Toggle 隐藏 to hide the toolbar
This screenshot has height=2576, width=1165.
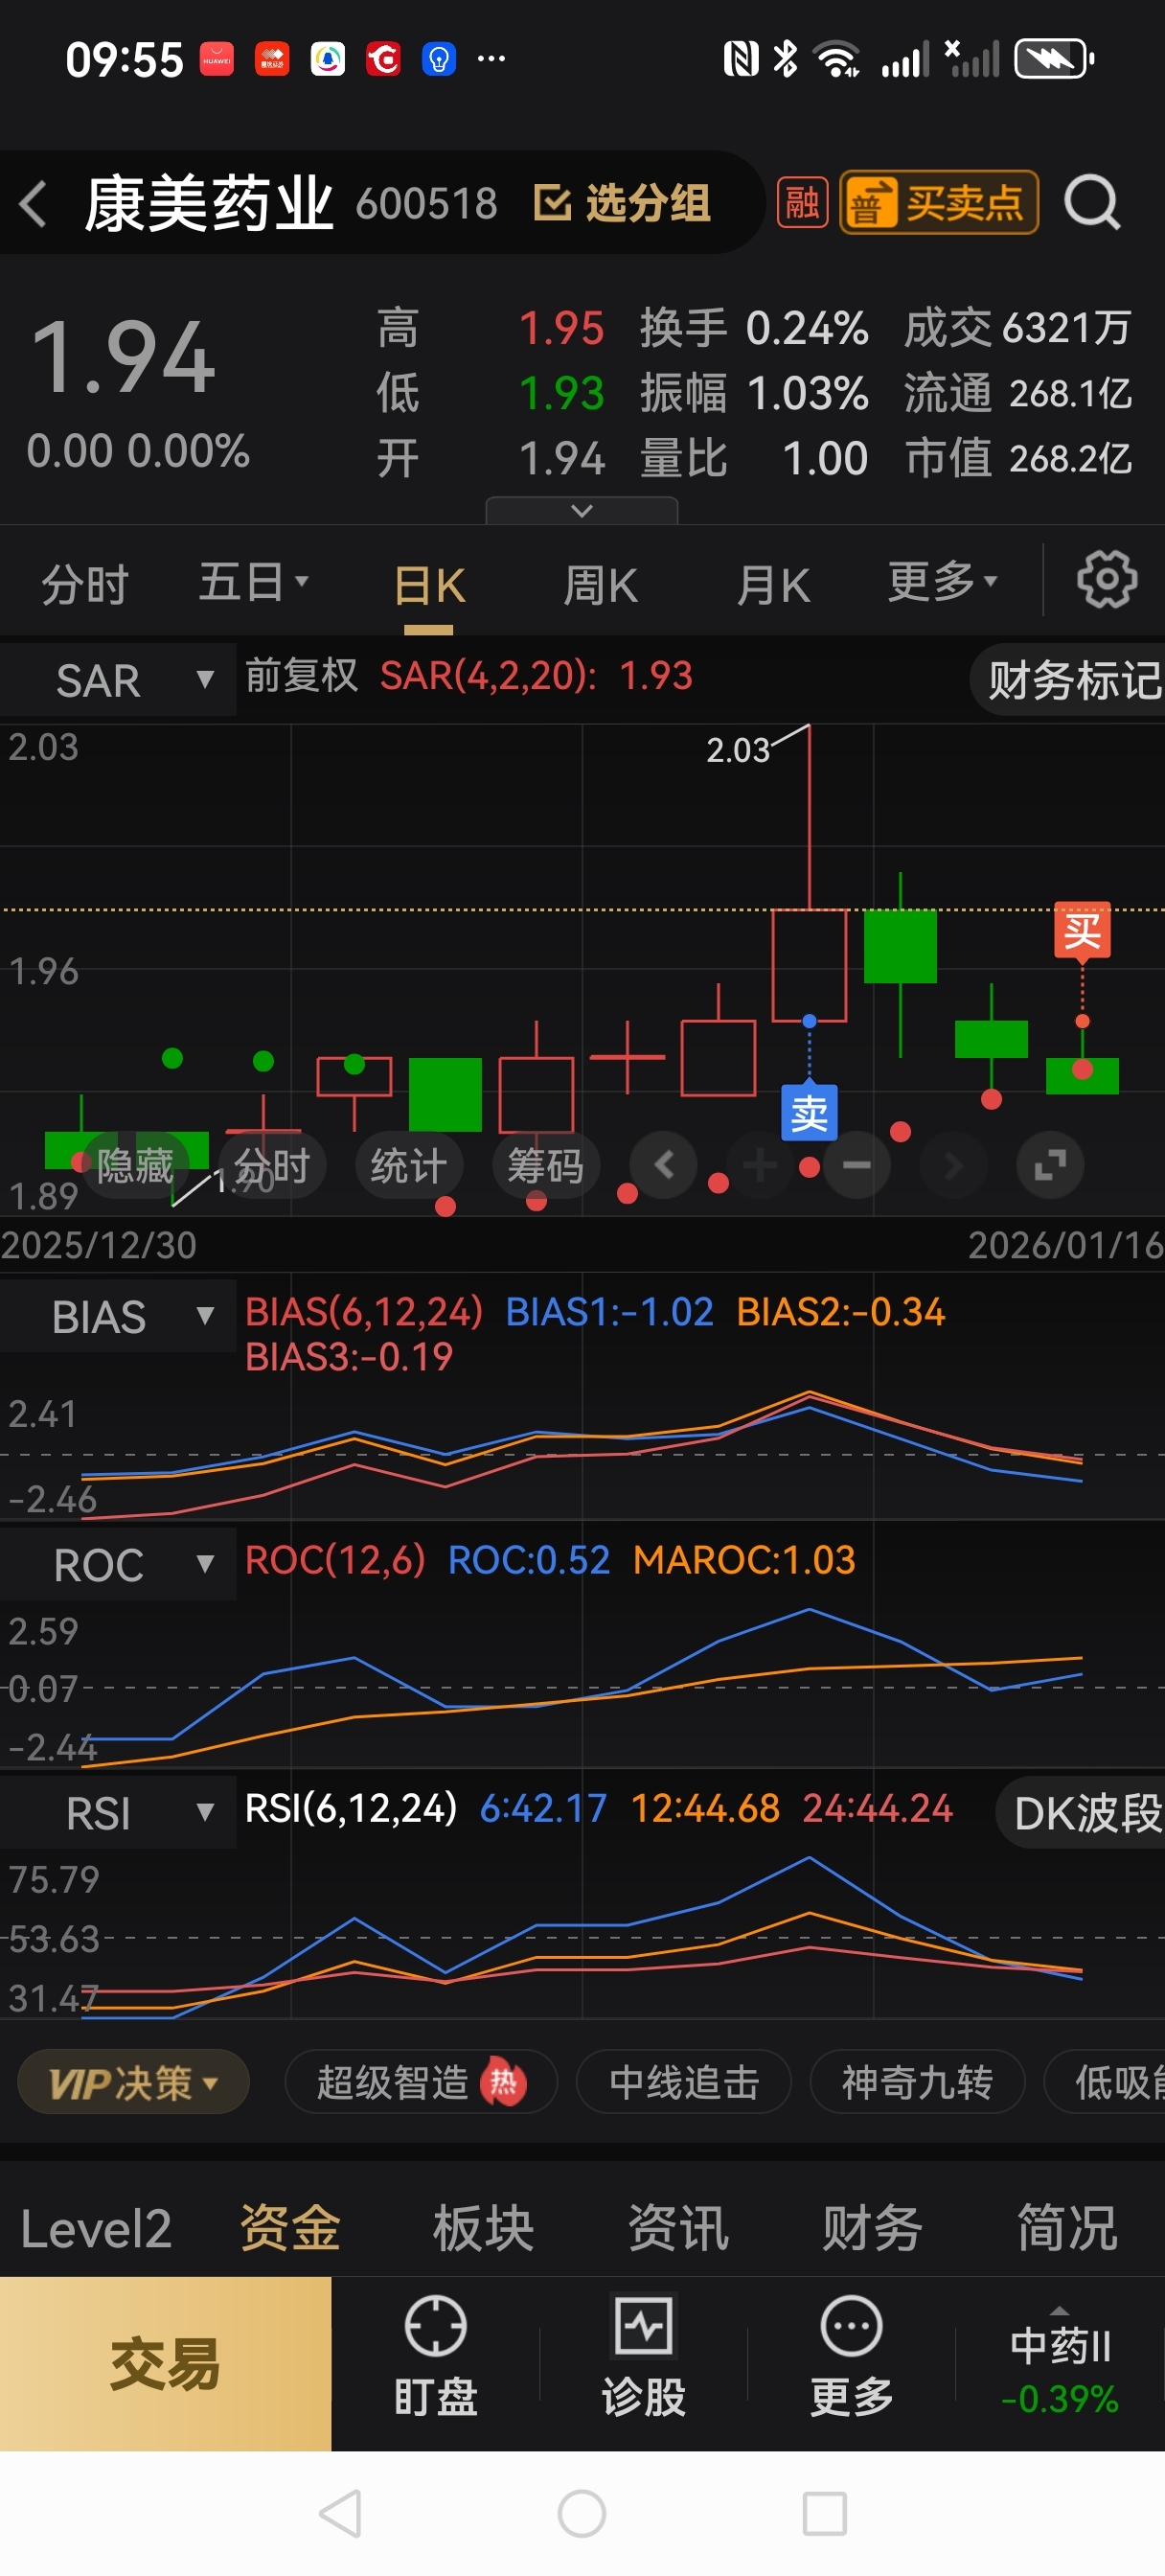pyautogui.click(x=135, y=1165)
